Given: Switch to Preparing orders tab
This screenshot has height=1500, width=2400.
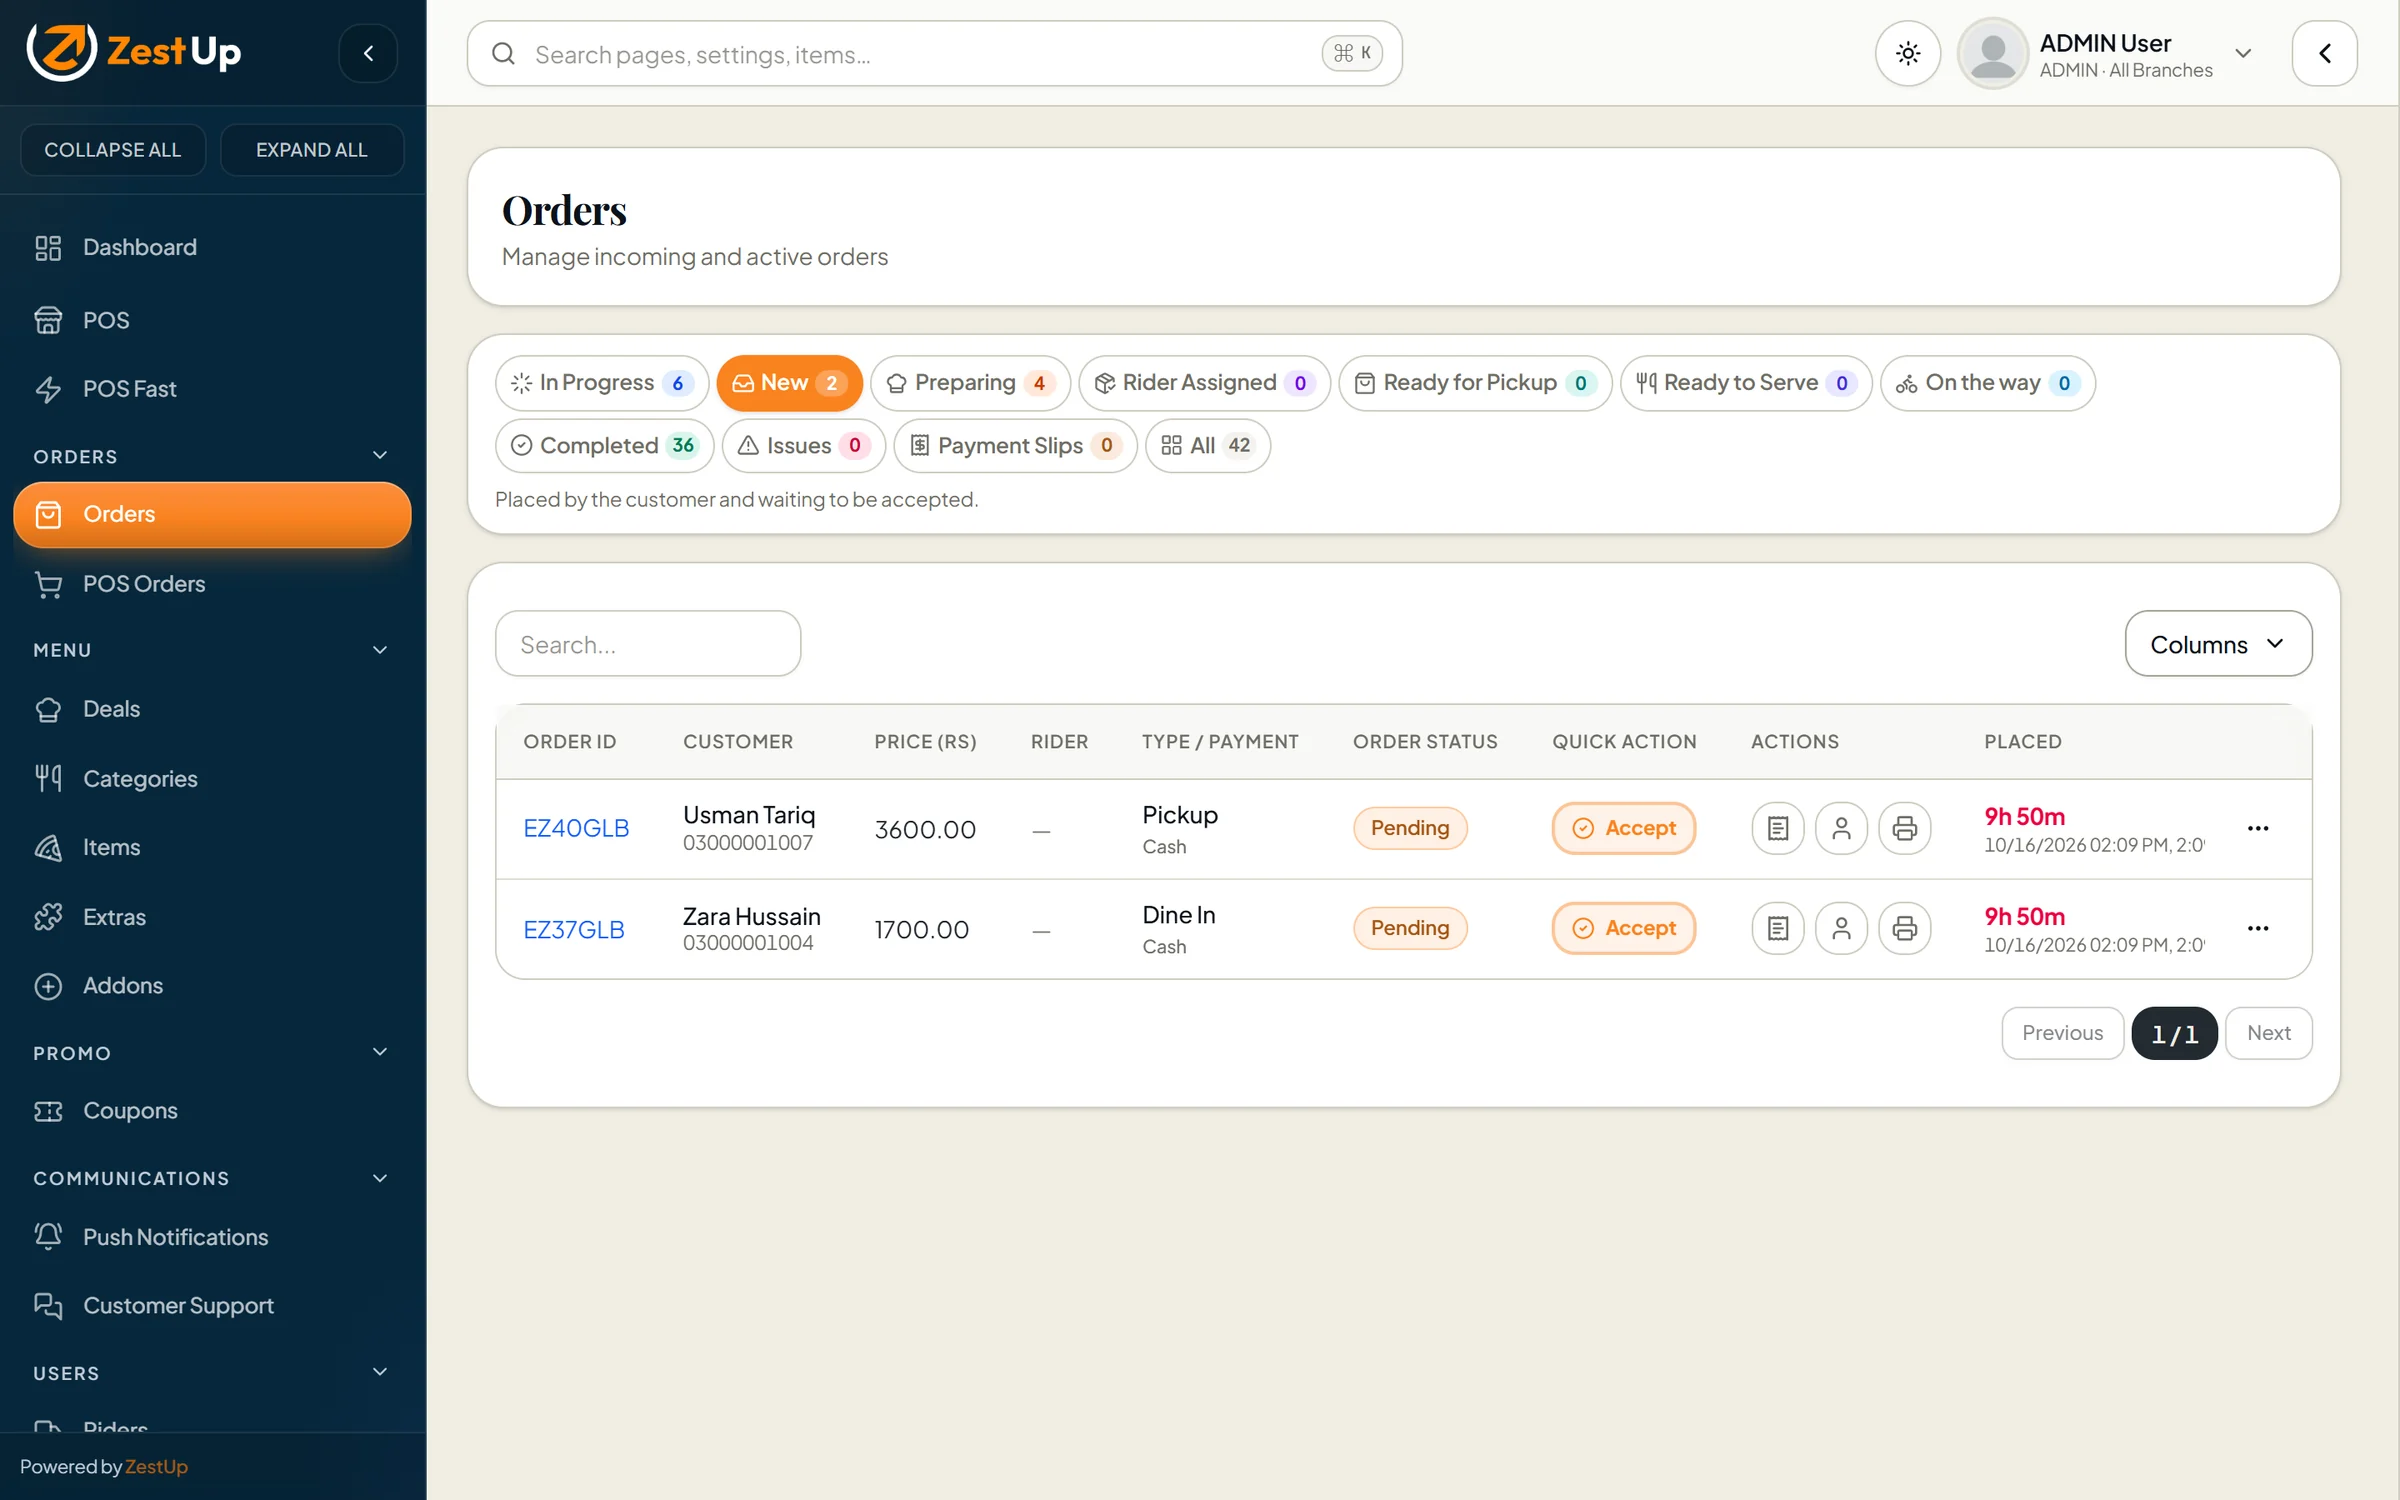Looking at the screenshot, I should pyautogui.click(x=970, y=383).
